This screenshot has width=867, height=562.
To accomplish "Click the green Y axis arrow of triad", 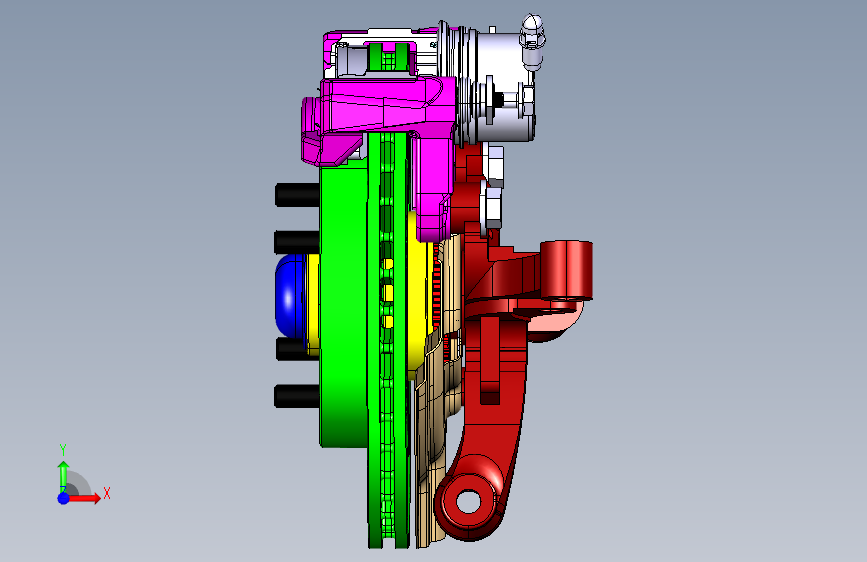I will (x=64, y=476).
